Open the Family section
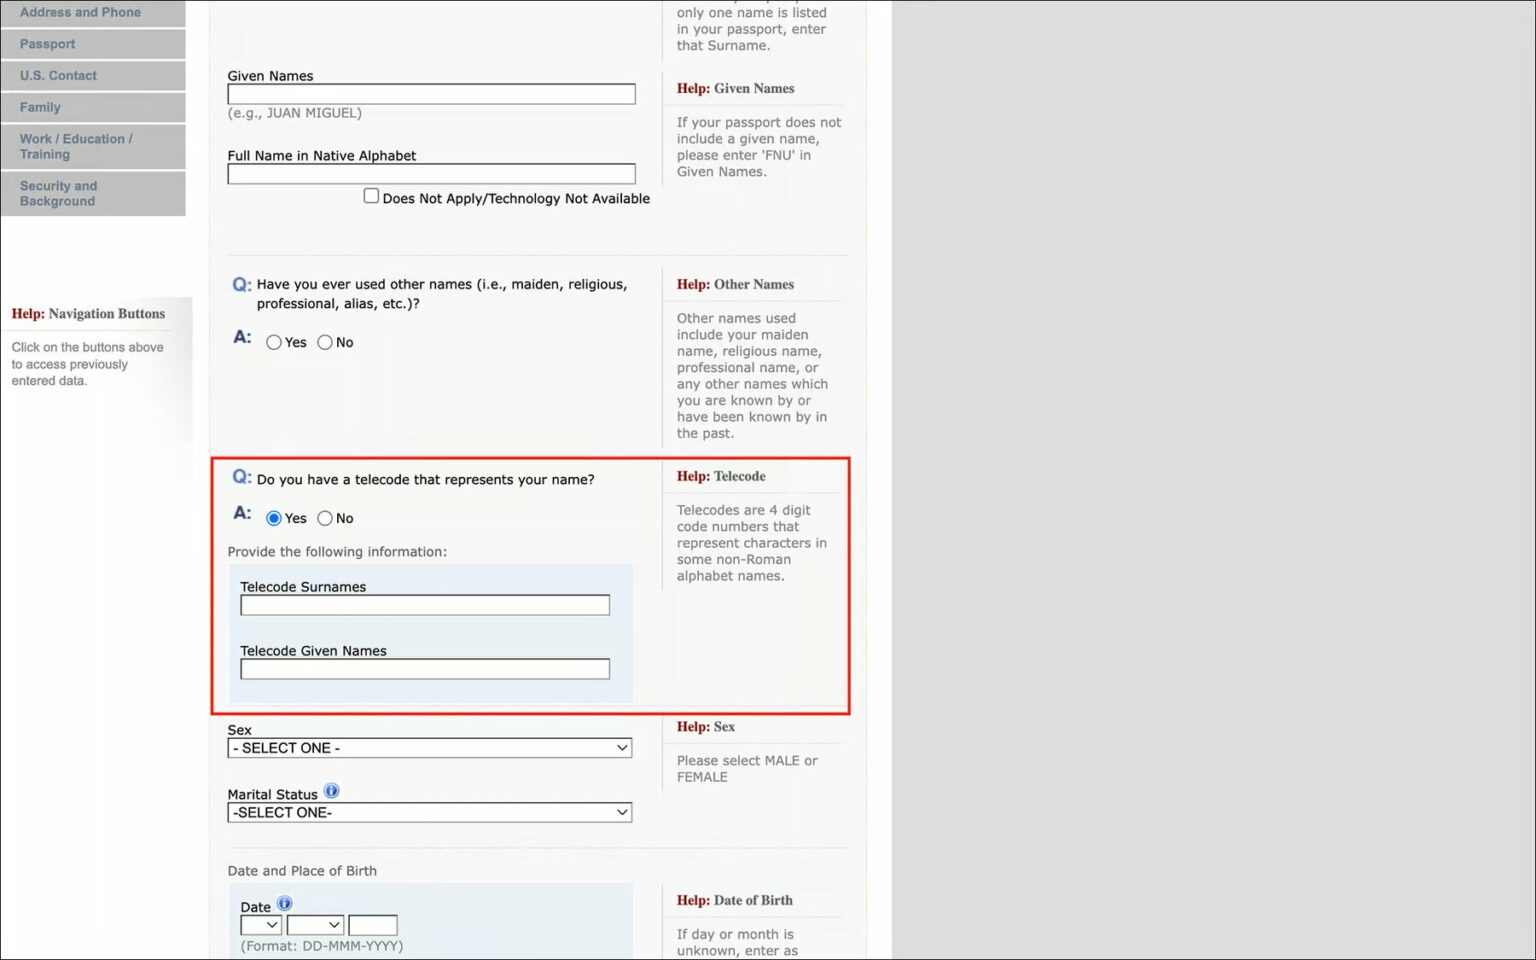1536x960 pixels. coord(92,107)
